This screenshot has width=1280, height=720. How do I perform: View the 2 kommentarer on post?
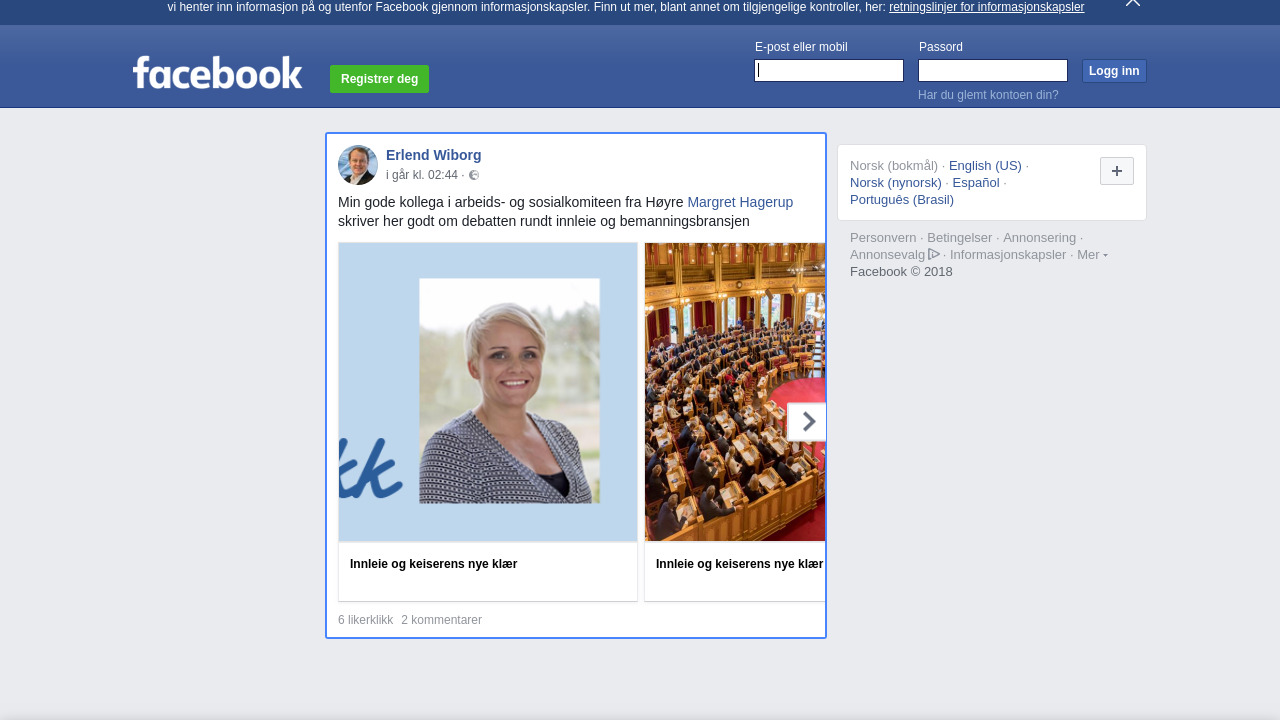click(441, 620)
